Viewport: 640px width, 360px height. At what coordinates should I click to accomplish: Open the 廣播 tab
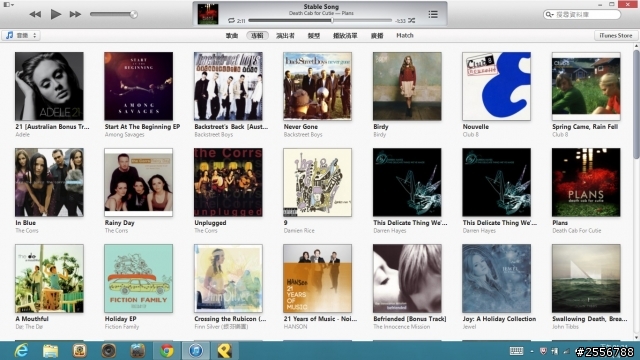tap(377, 36)
